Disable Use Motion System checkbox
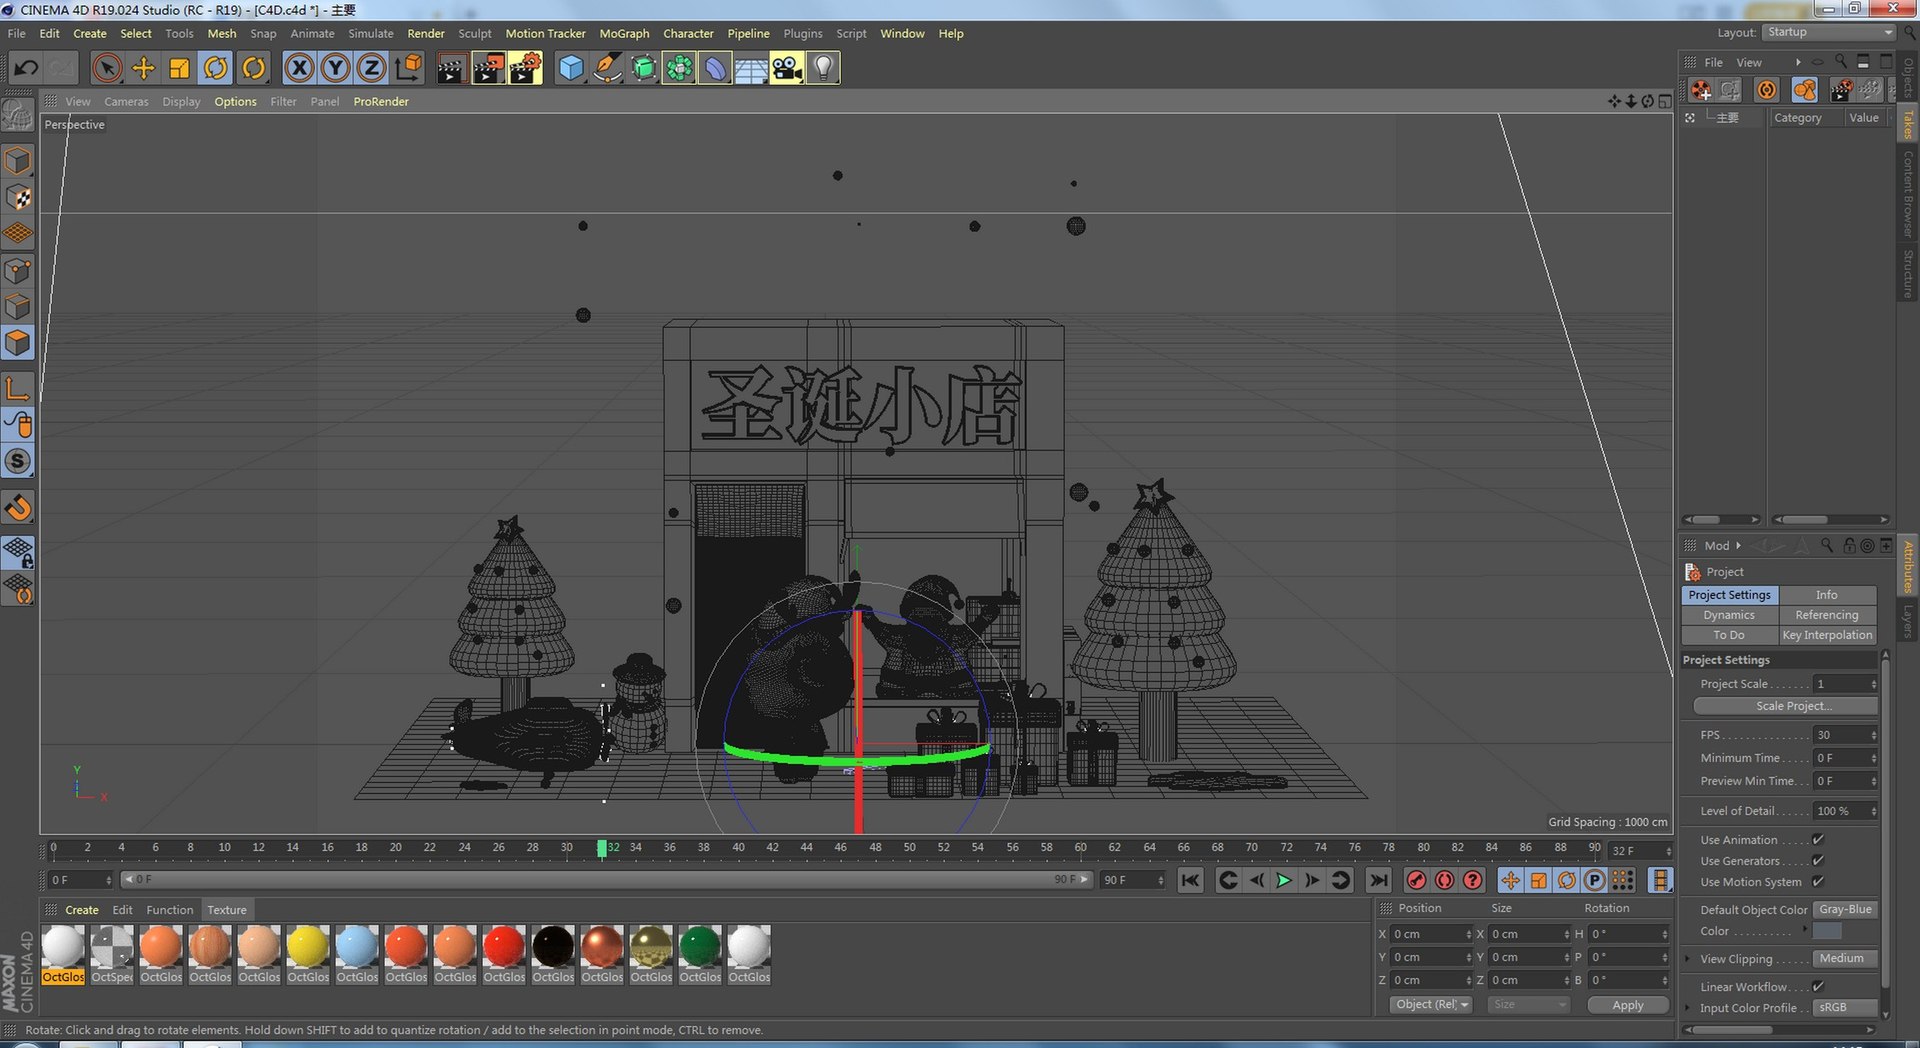 (1818, 882)
